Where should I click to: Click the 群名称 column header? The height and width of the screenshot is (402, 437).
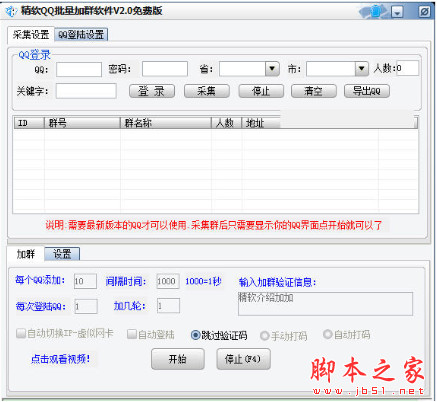(166, 123)
